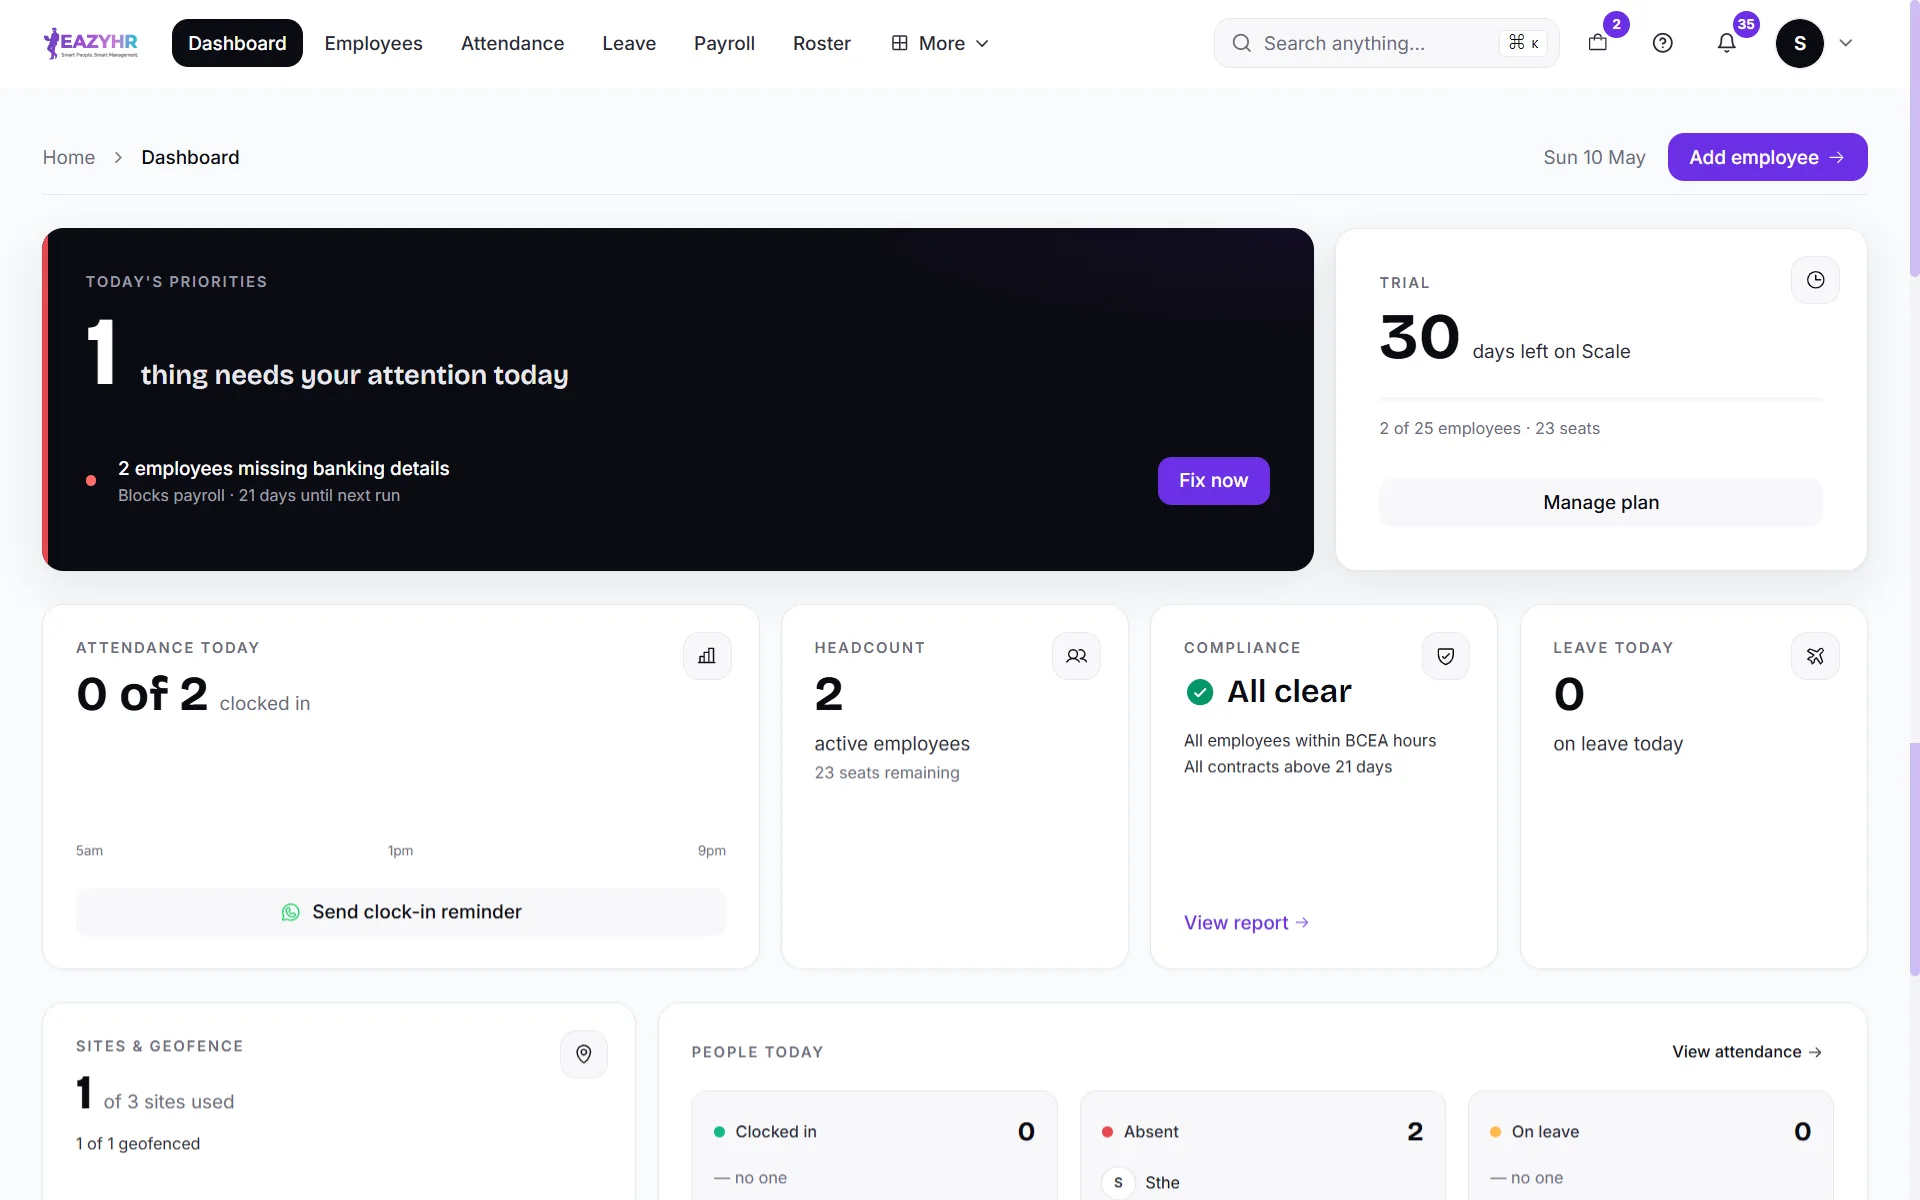
Task: Click '1 of 1 geofenced' text
Action: coord(138,1144)
